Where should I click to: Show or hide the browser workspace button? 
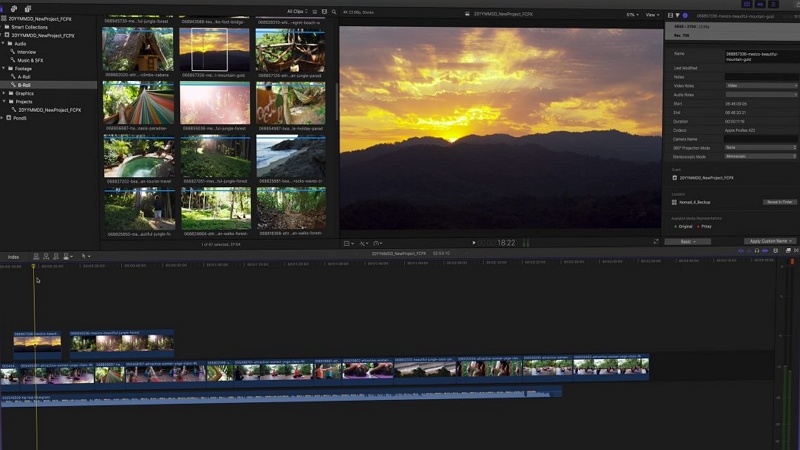pos(747,4)
